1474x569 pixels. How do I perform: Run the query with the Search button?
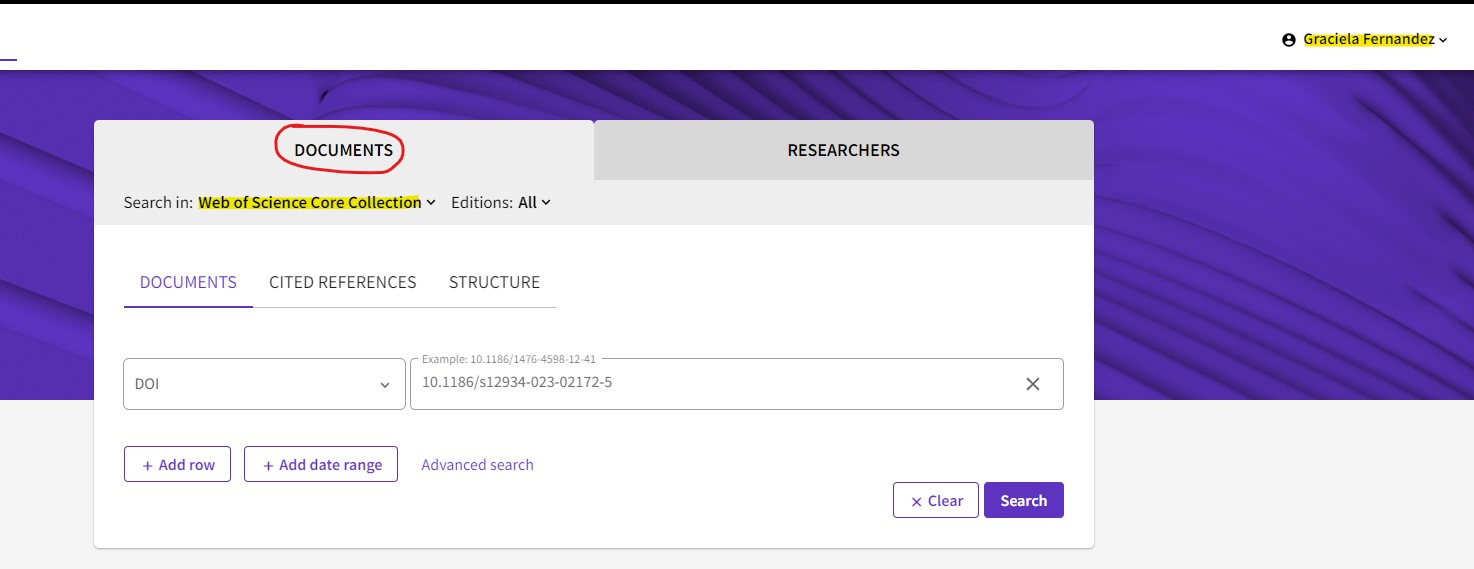coord(1023,501)
